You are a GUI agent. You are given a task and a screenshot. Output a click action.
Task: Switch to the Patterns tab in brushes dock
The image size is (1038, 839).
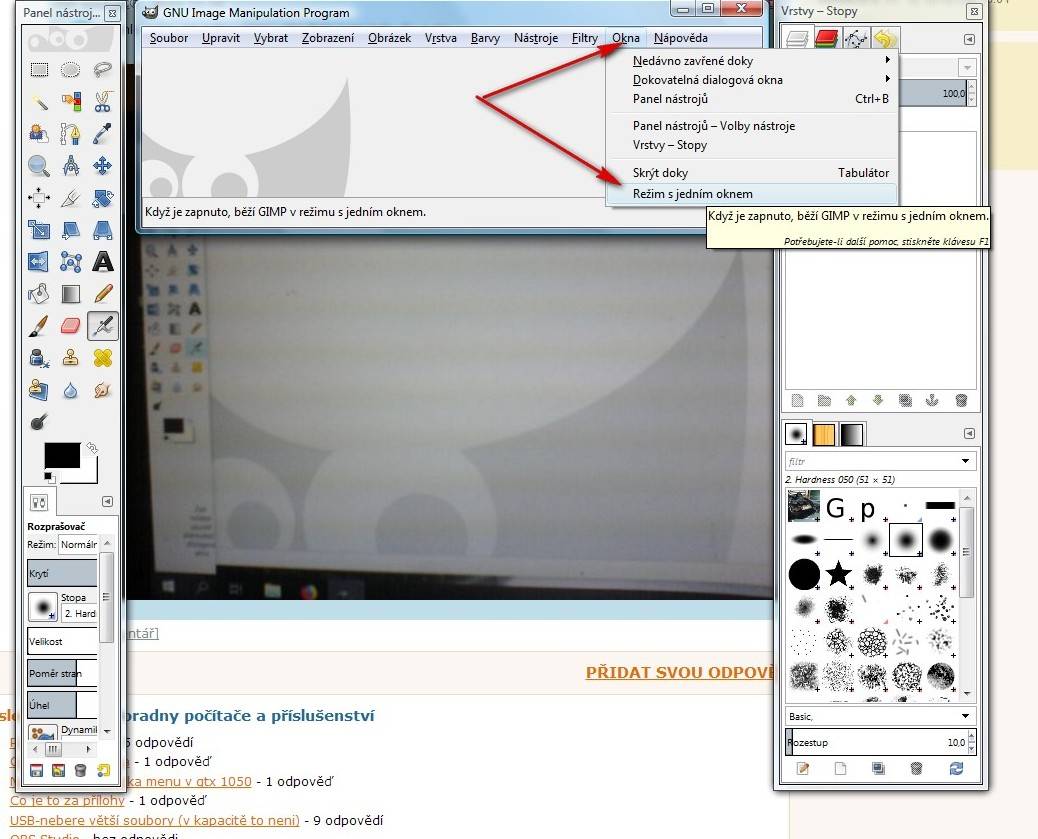[824, 434]
